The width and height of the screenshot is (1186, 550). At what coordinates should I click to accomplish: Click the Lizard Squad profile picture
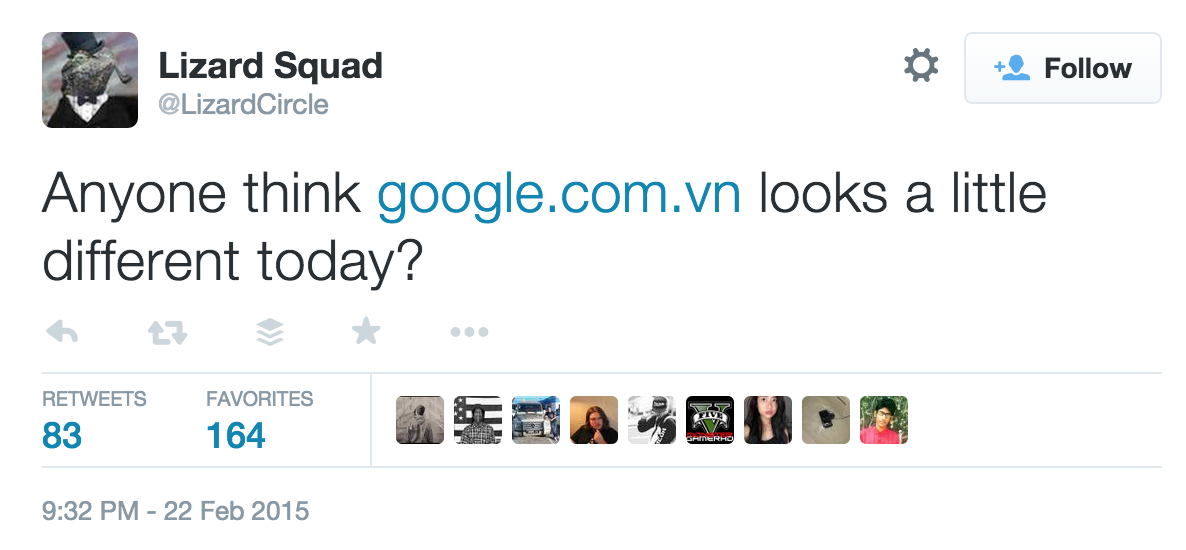pos(90,80)
